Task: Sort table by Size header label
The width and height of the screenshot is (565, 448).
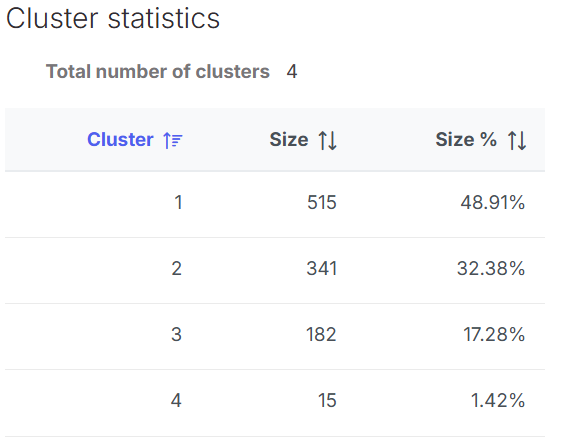Action: pyautogui.click(x=289, y=139)
